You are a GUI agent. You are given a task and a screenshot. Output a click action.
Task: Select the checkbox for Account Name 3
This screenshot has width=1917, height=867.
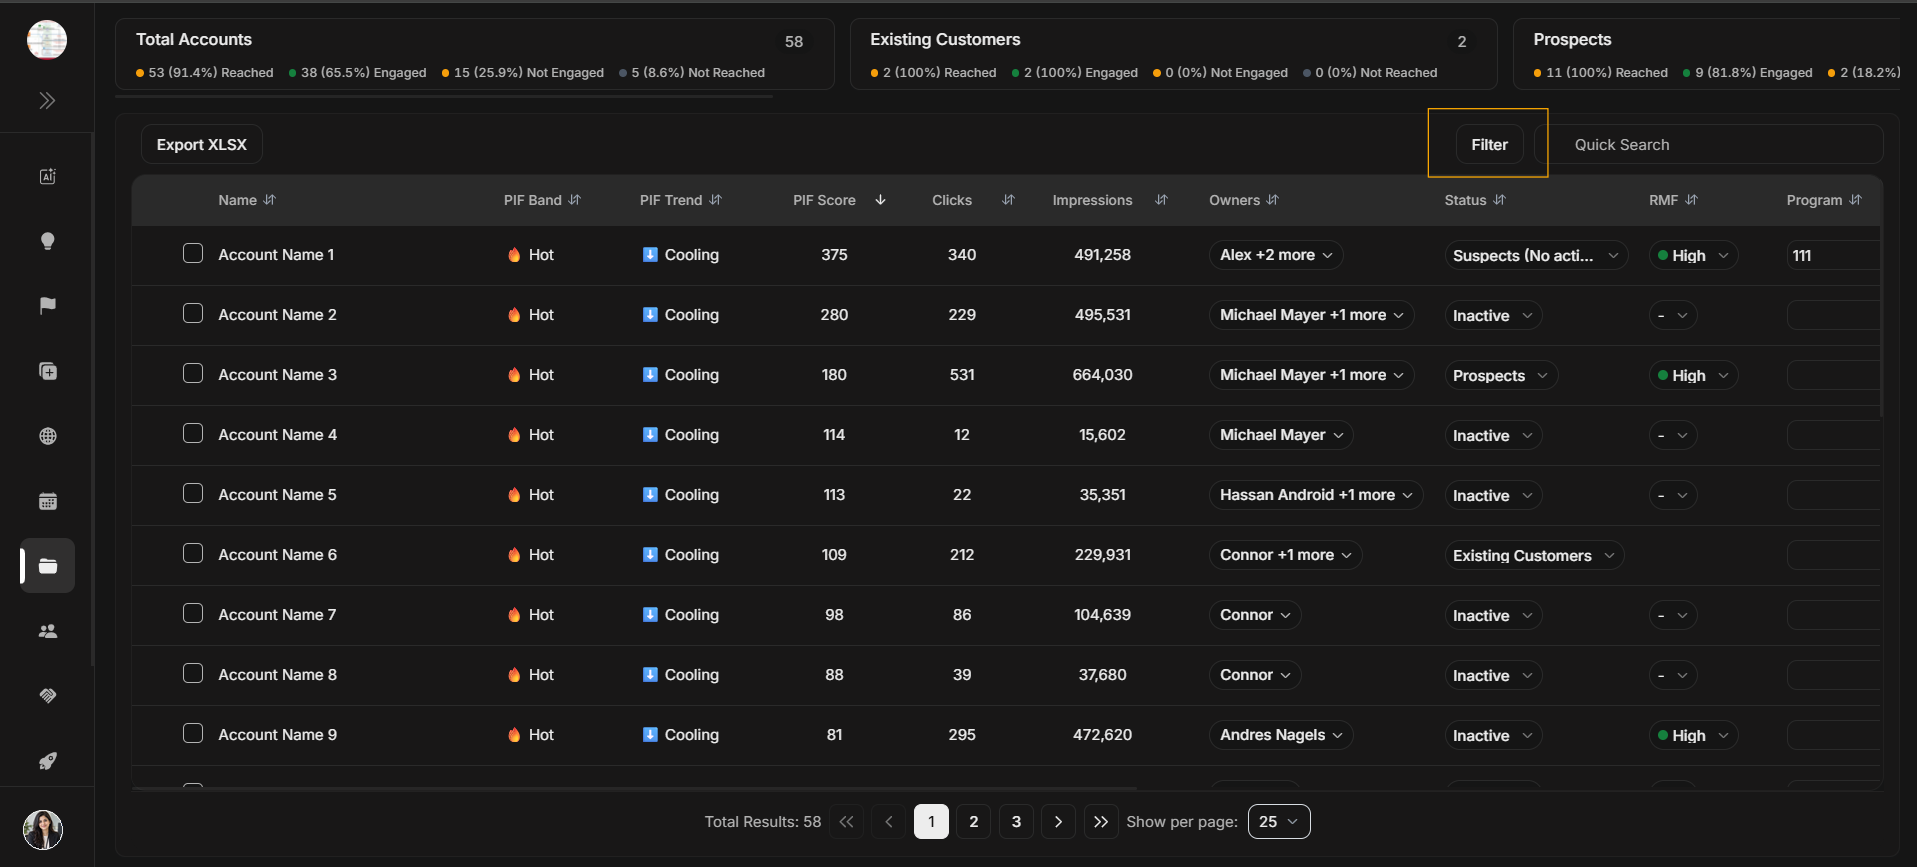[x=193, y=373]
